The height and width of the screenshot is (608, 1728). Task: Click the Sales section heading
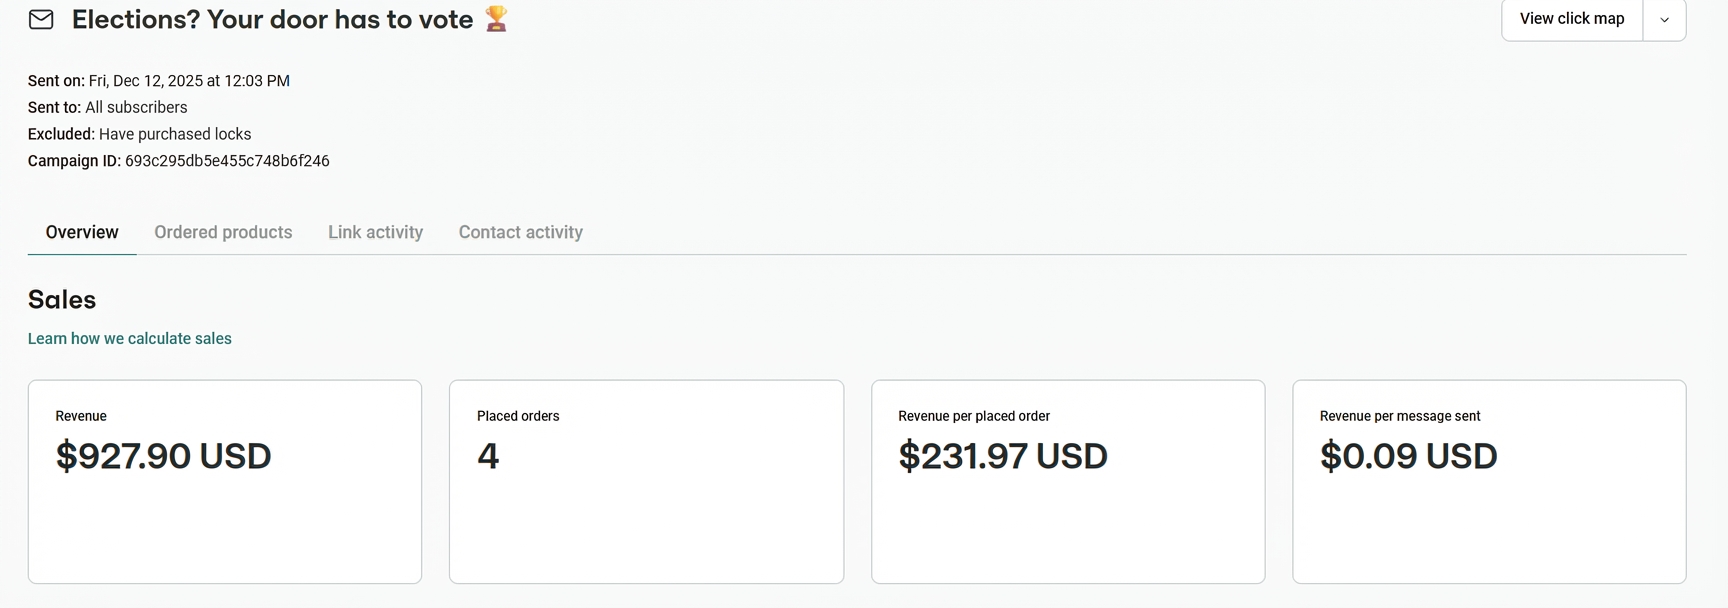pyautogui.click(x=61, y=299)
